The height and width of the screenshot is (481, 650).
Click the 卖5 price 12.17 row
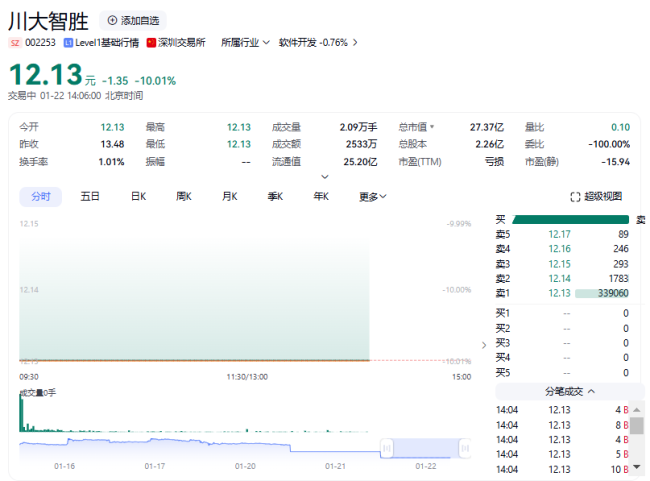tap(562, 234)
